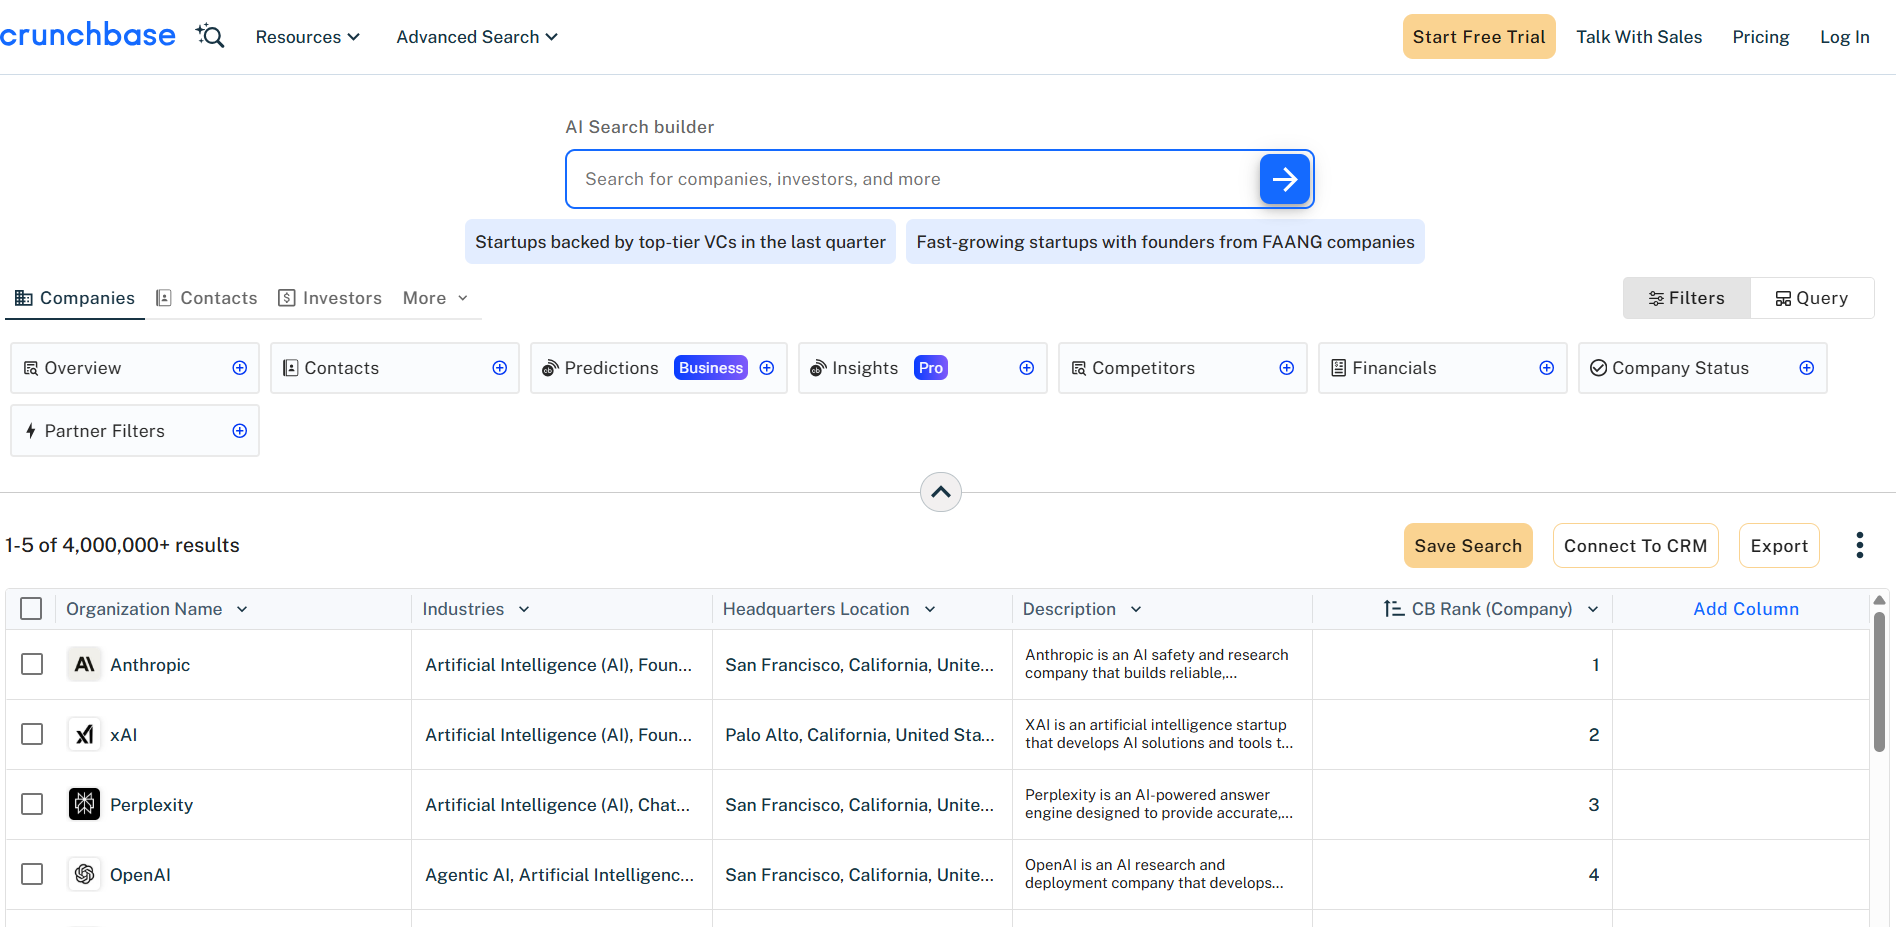
Task: Click the Crunchbase logo
Action: (x=88, y=35)
